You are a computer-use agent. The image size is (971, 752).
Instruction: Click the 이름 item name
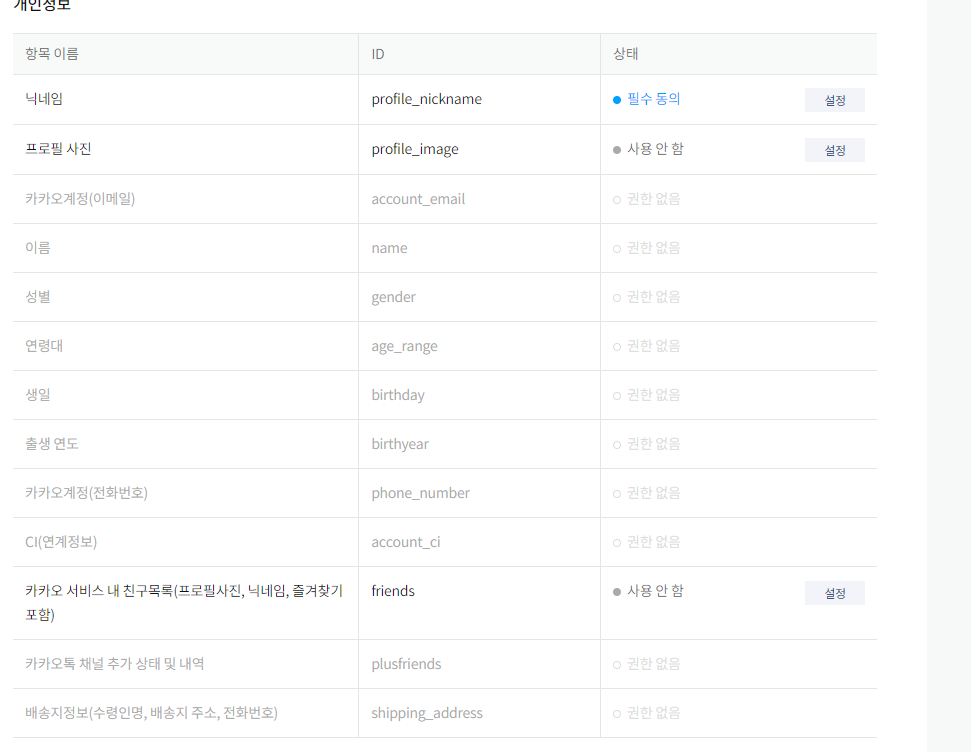[x=38, y=248]
